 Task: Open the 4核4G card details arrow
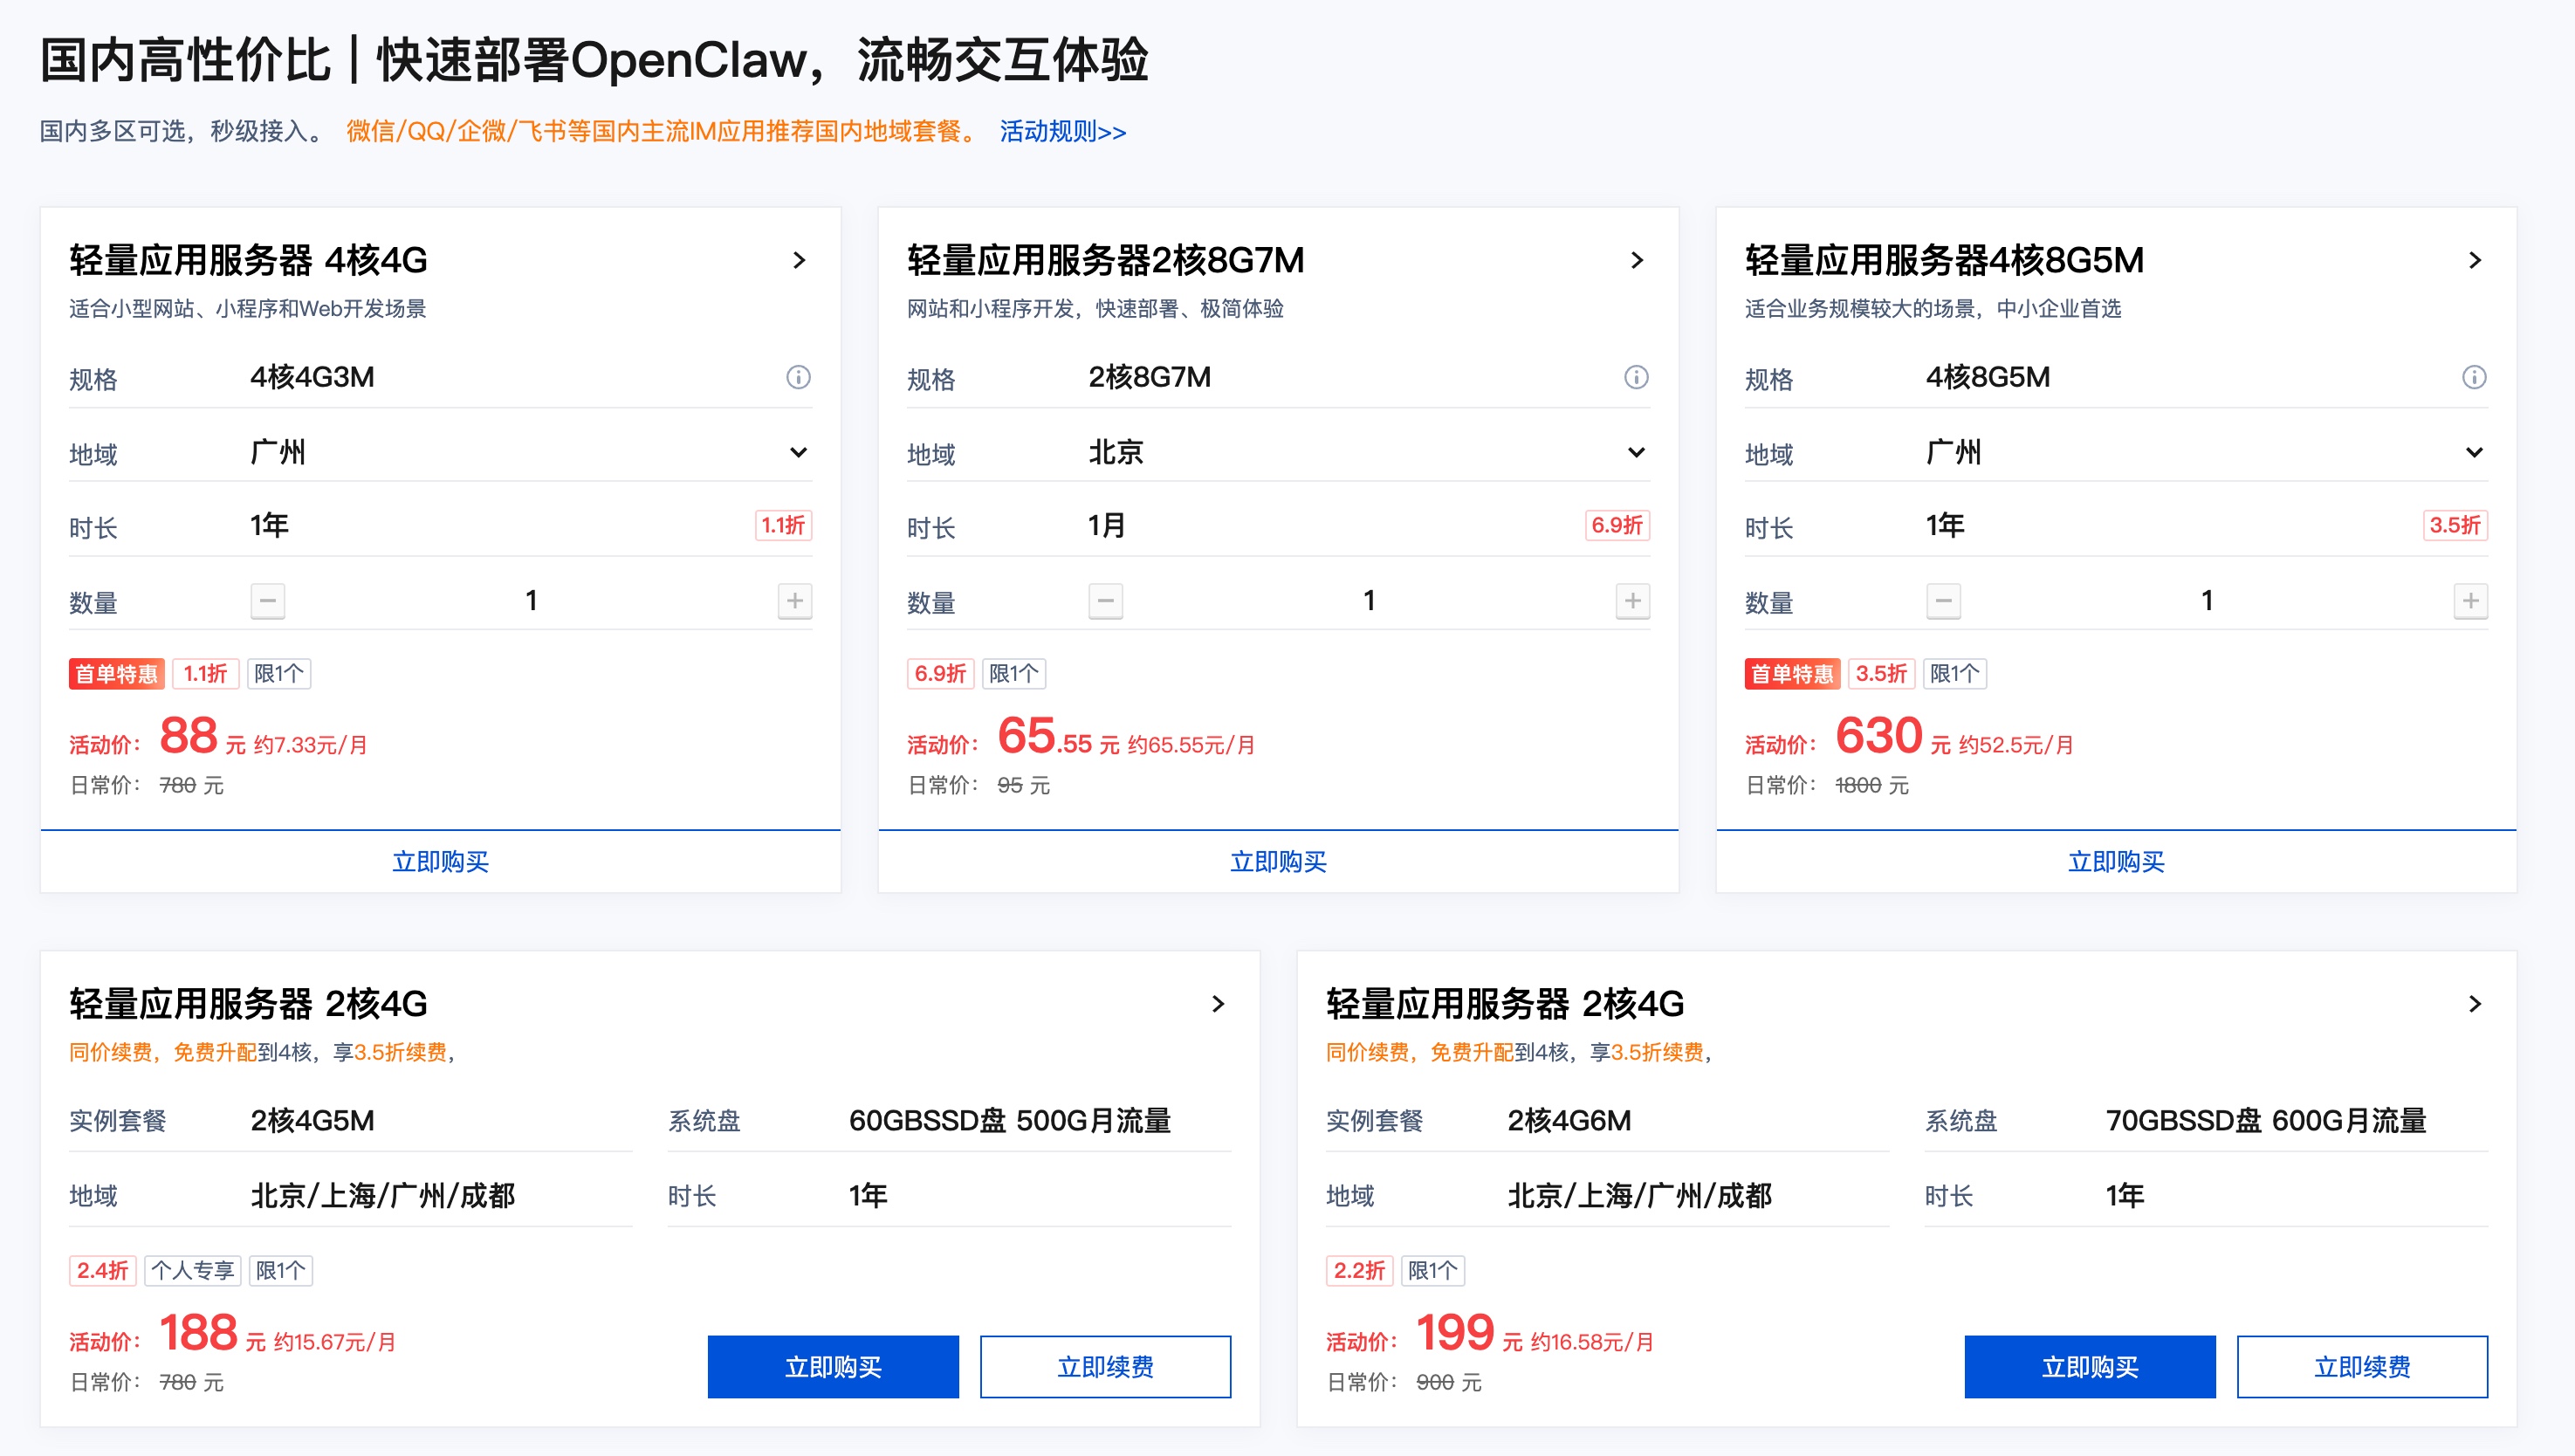point(798,260)
